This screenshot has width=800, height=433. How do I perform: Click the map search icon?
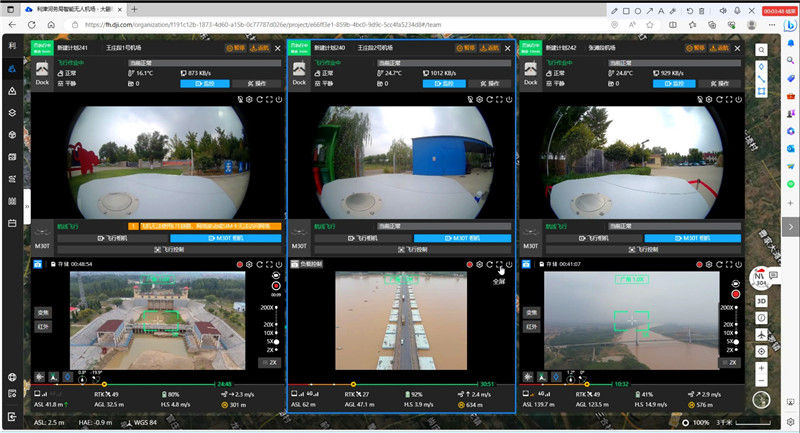[x=761, y=50]
